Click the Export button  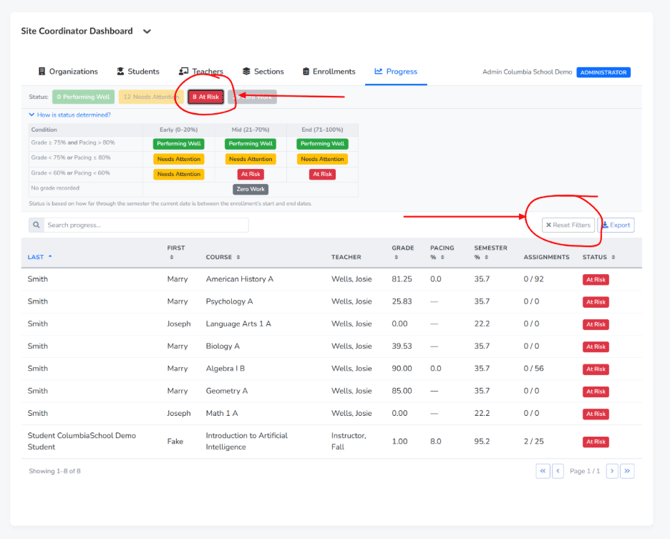point(616,225)
